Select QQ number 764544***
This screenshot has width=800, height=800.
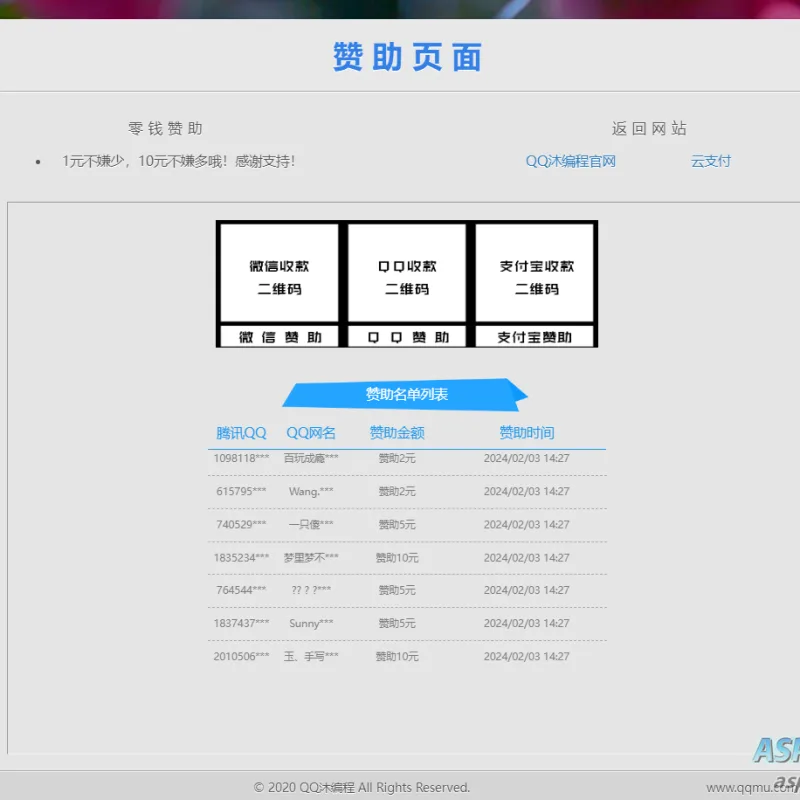[x=241, y=590]
